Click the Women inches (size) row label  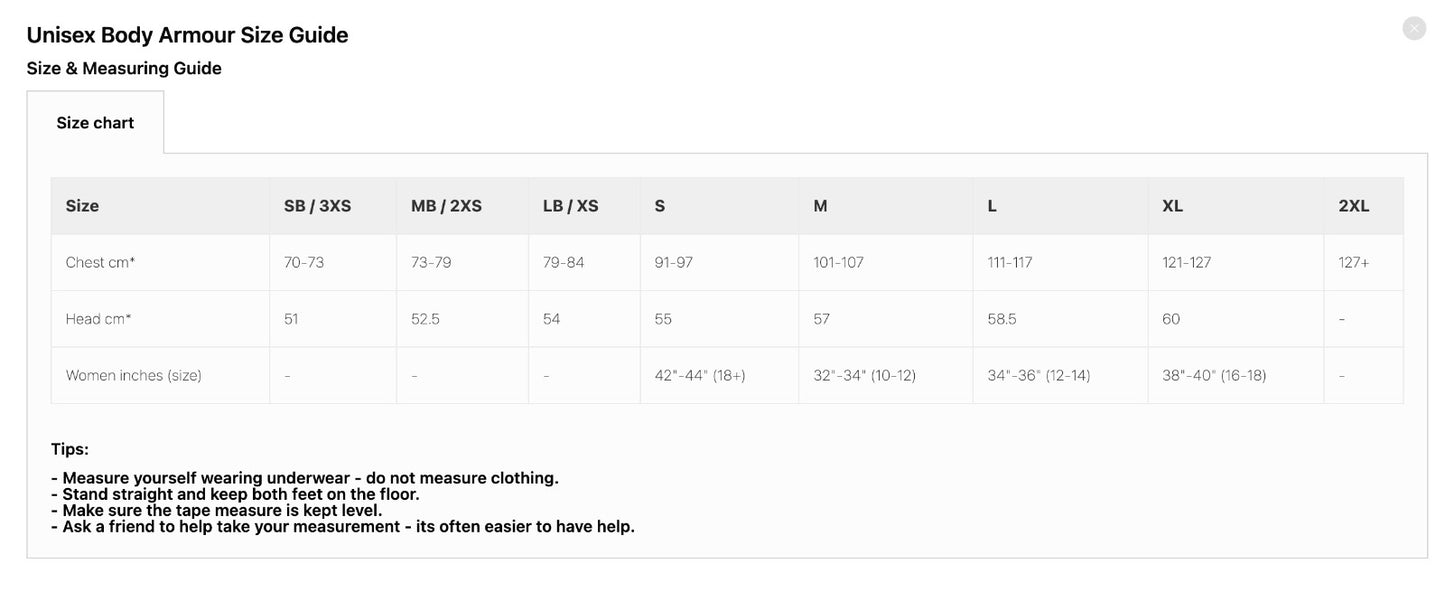click(133, 374)
